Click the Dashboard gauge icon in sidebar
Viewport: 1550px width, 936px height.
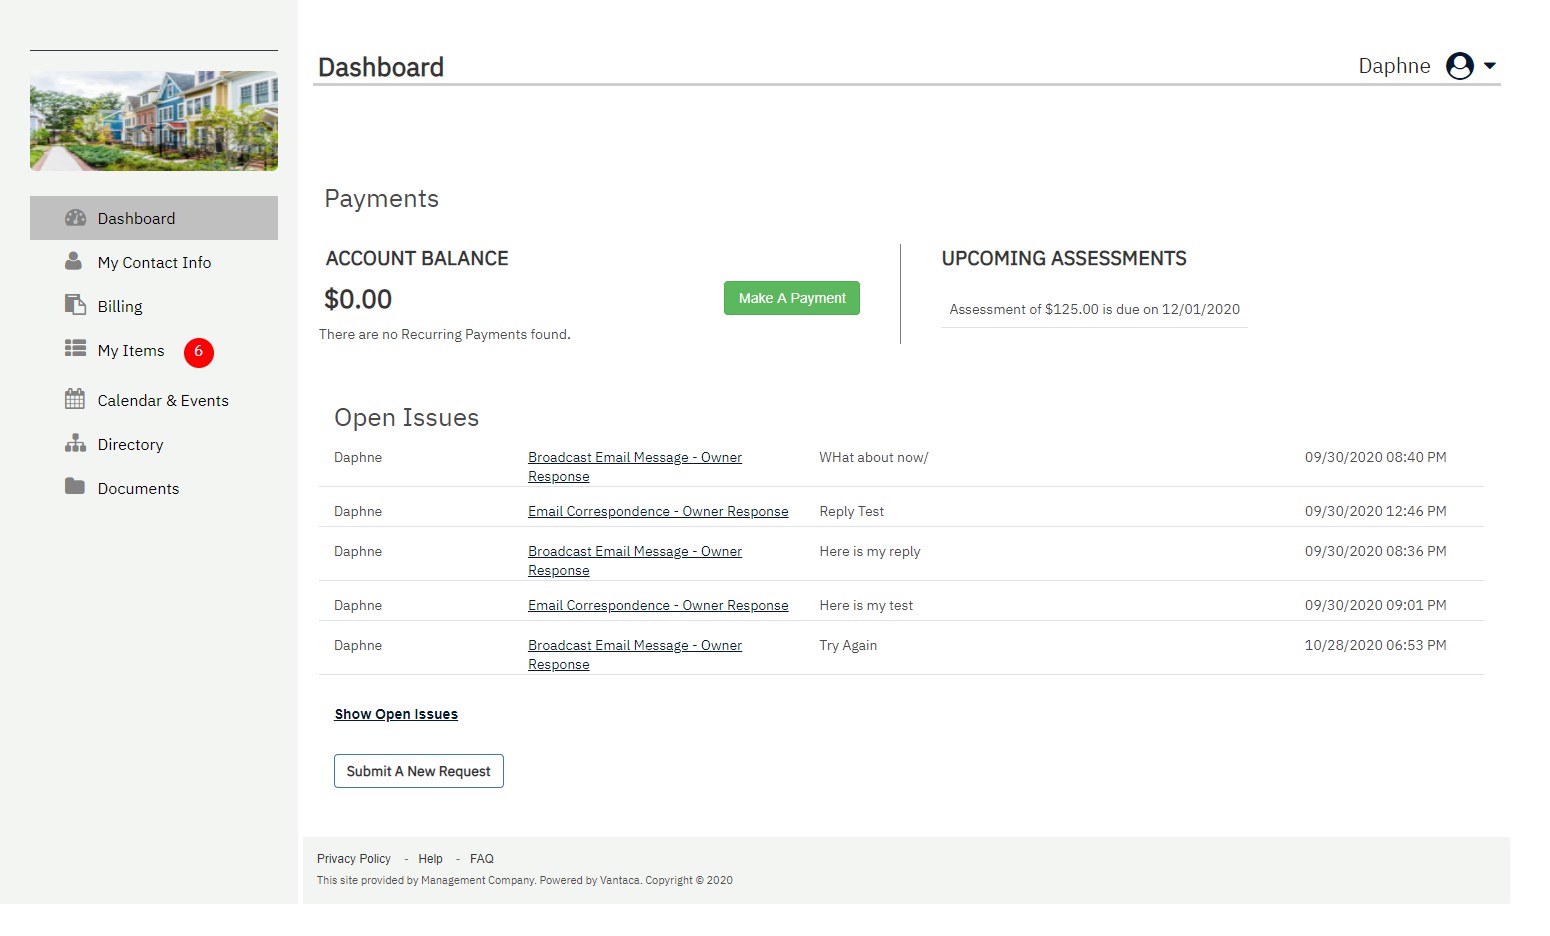pyautogui.click(x=75, y=218)
